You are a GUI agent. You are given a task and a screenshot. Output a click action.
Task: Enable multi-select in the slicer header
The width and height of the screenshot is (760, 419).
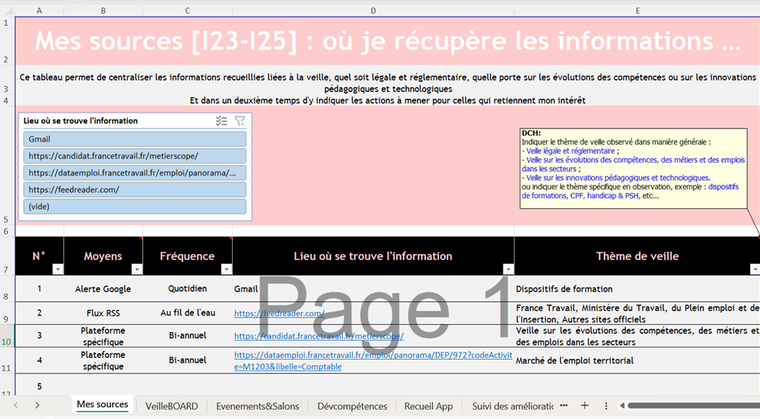click(221, 121)
